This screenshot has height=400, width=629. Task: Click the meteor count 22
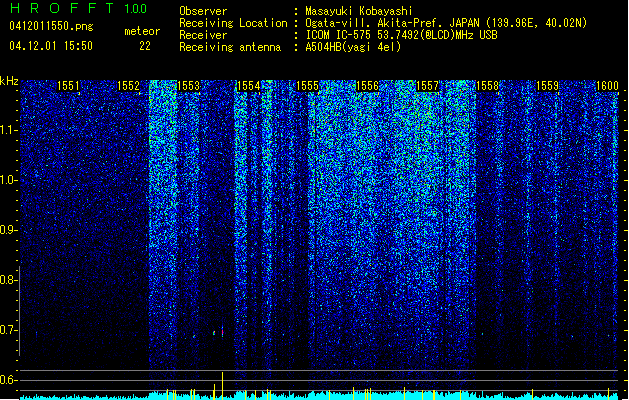145,46
